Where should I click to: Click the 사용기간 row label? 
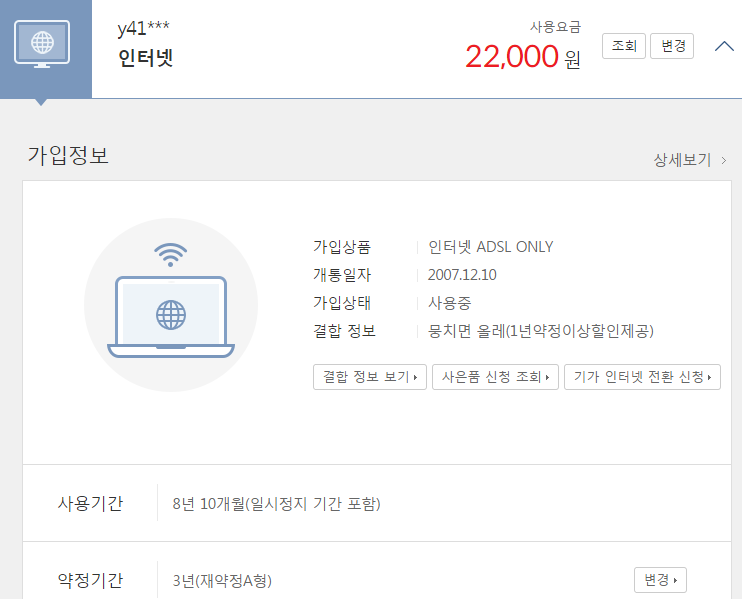click(x=90, y=503)
